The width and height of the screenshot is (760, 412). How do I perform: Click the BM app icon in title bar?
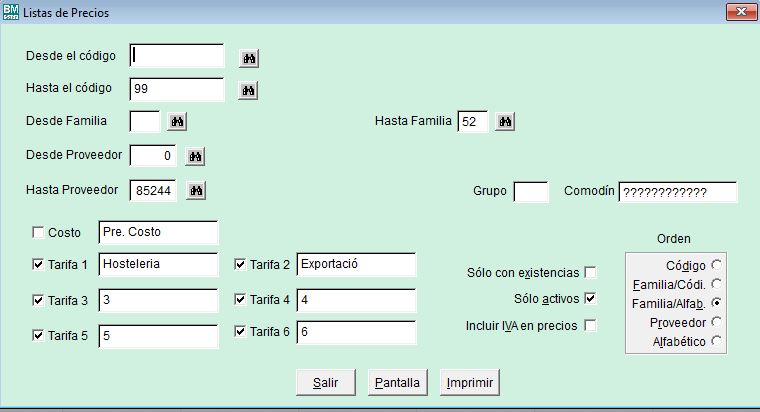(11, 13)
